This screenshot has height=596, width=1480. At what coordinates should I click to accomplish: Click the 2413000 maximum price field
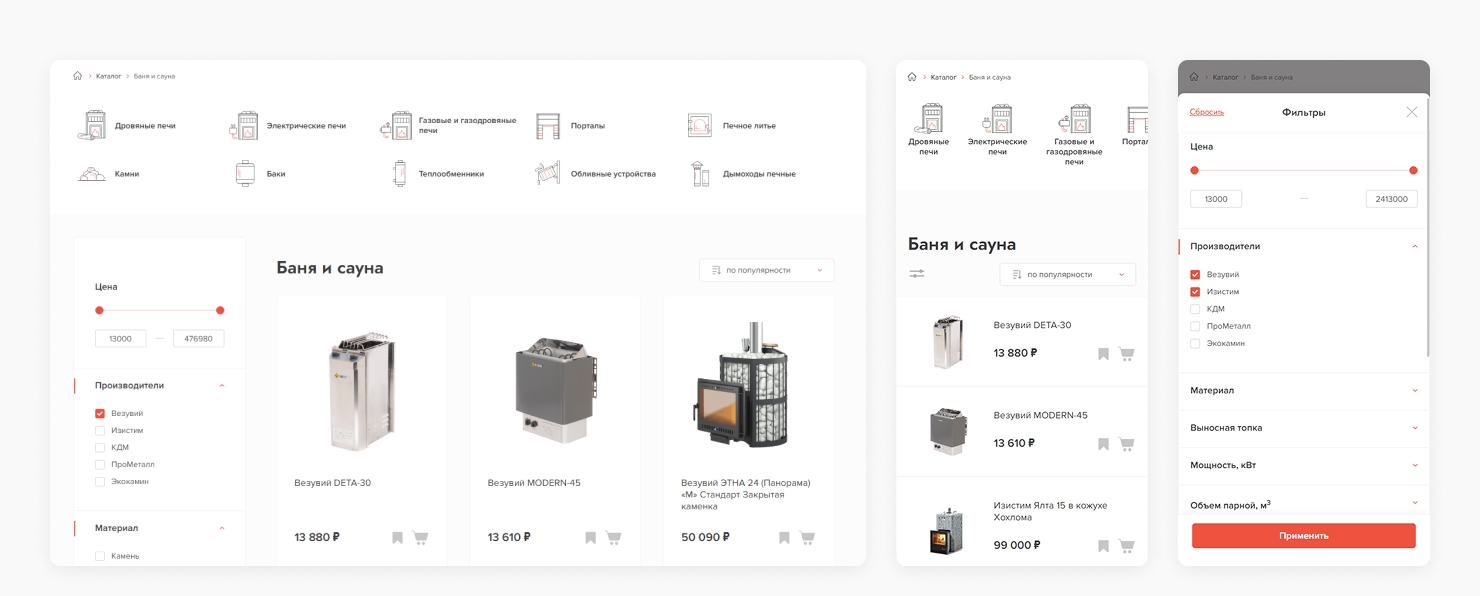click(x=1392, y=199)
